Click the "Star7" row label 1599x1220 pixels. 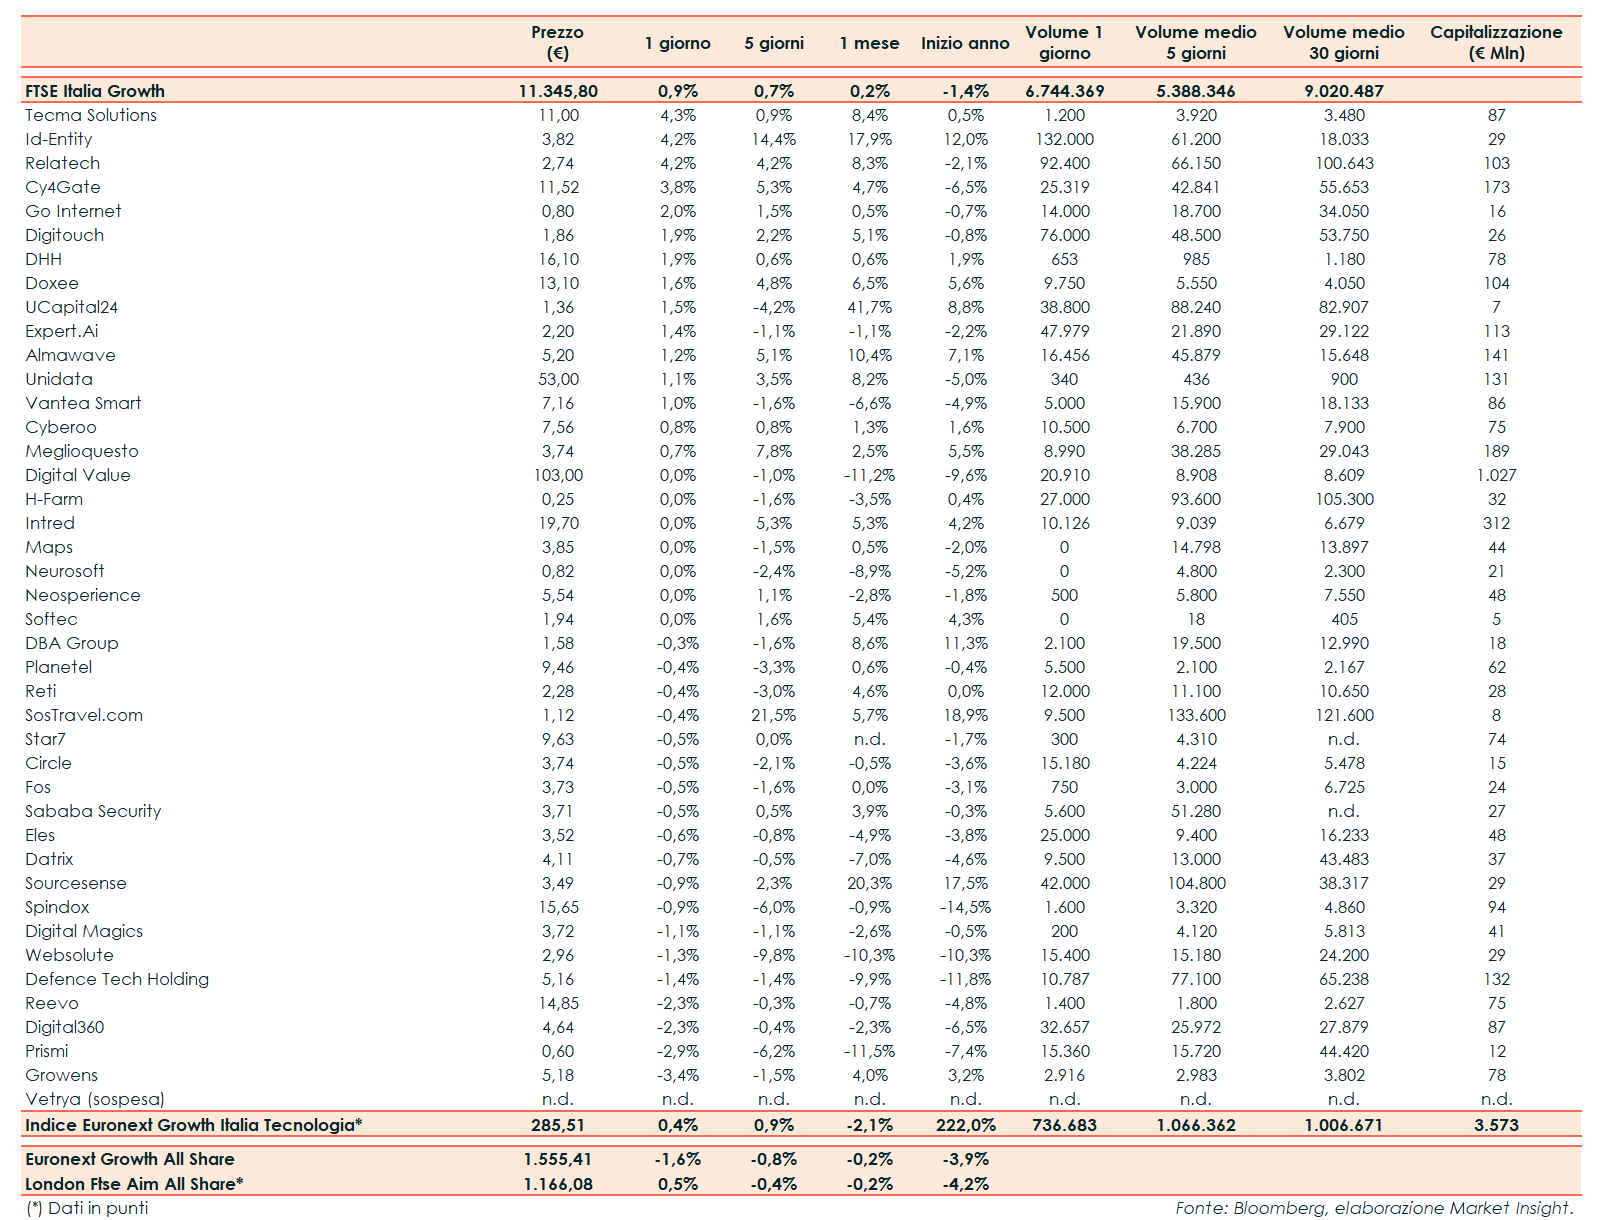pyautogui.click(x=45, y=739)
